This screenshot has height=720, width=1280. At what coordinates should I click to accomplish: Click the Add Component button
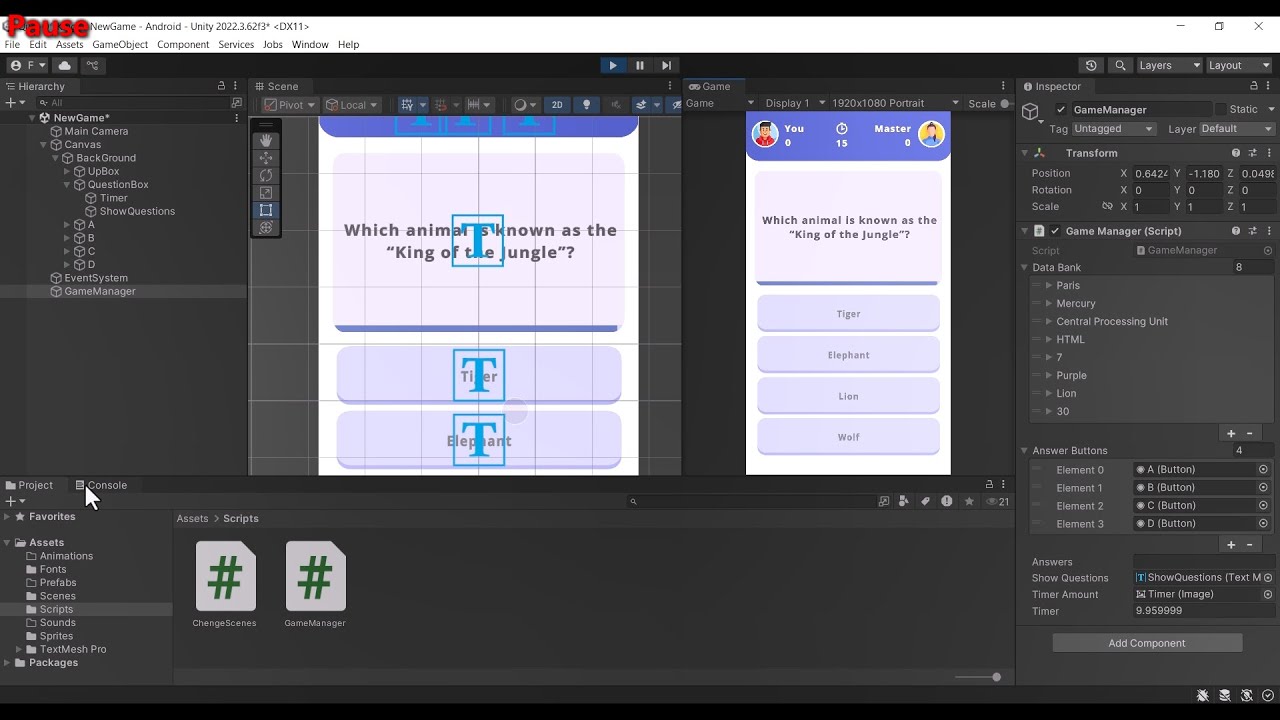(1147, 643)
